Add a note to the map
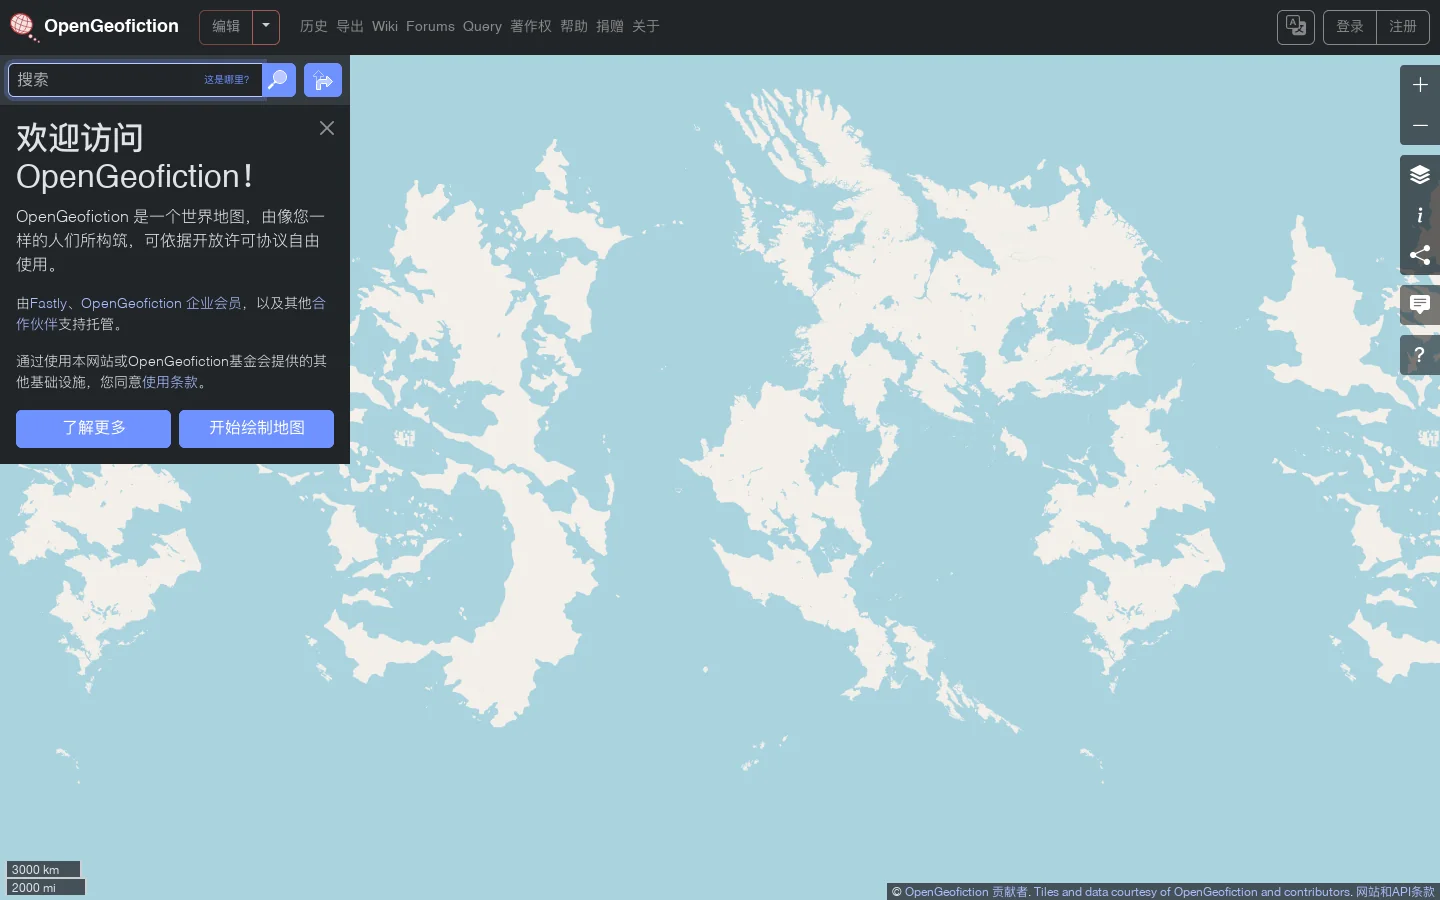The width and height of the screenshot is (1440, 900). coord(1420,305)
